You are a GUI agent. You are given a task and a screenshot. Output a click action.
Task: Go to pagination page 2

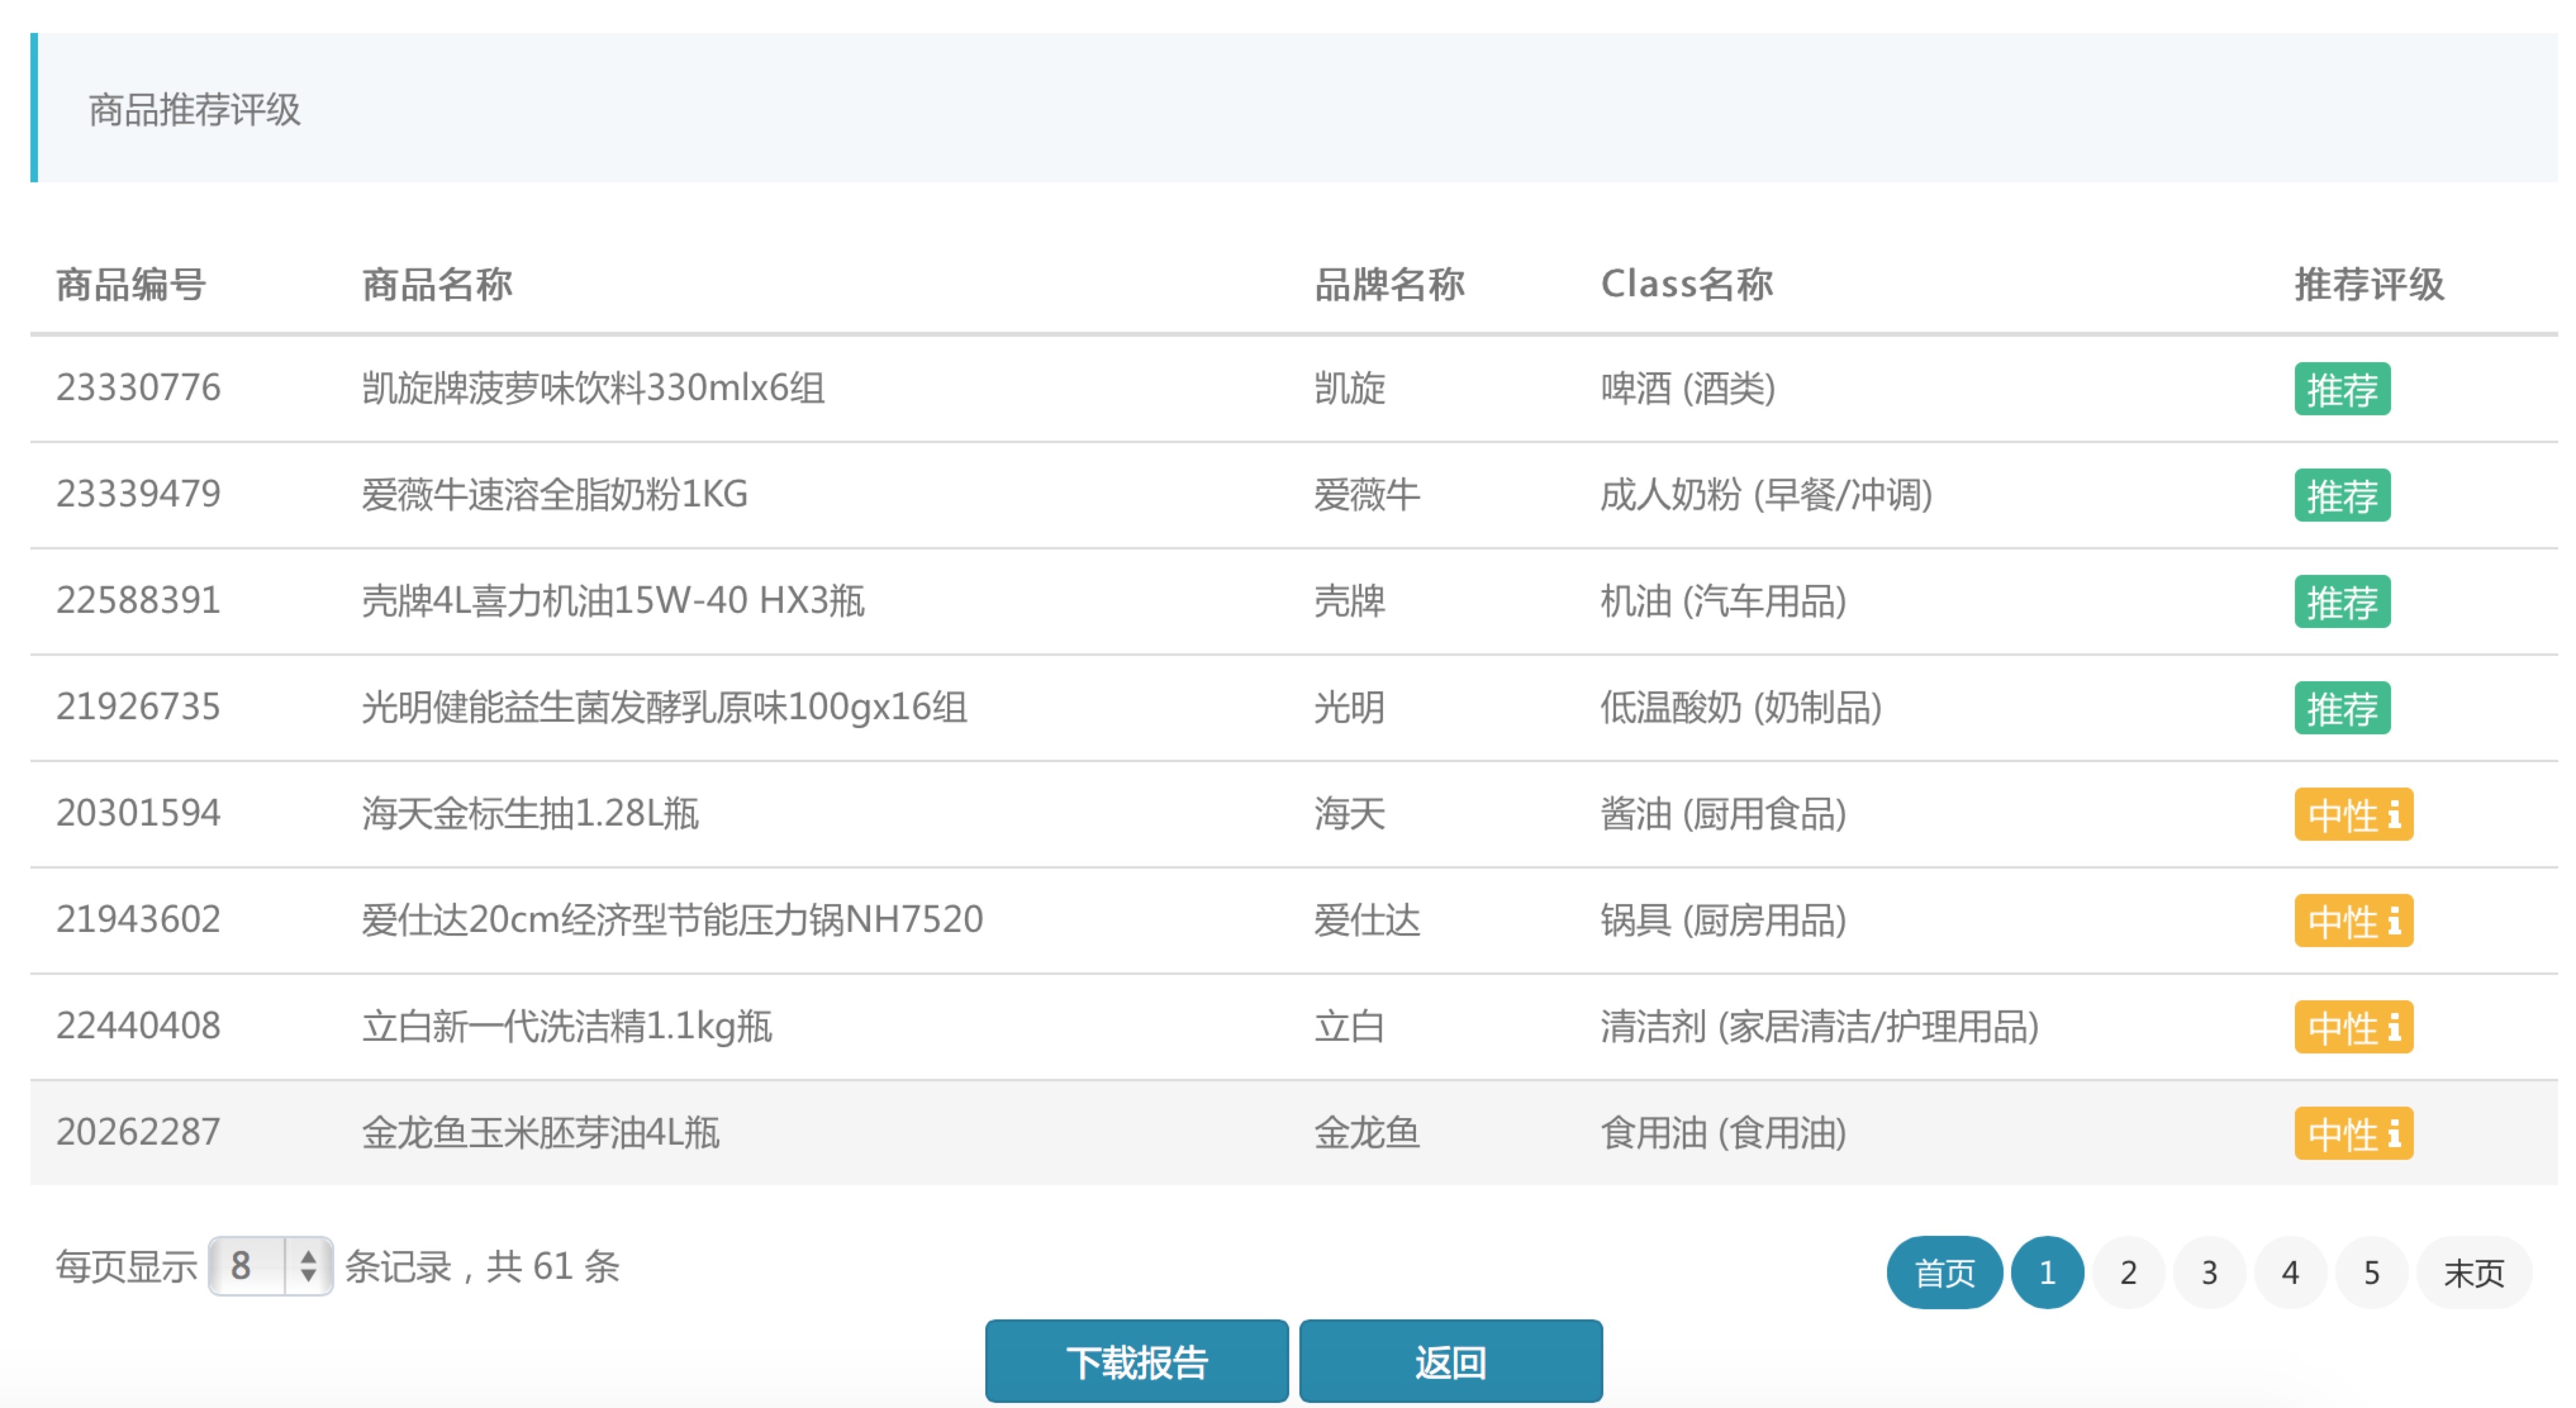coord(2128,1272)
